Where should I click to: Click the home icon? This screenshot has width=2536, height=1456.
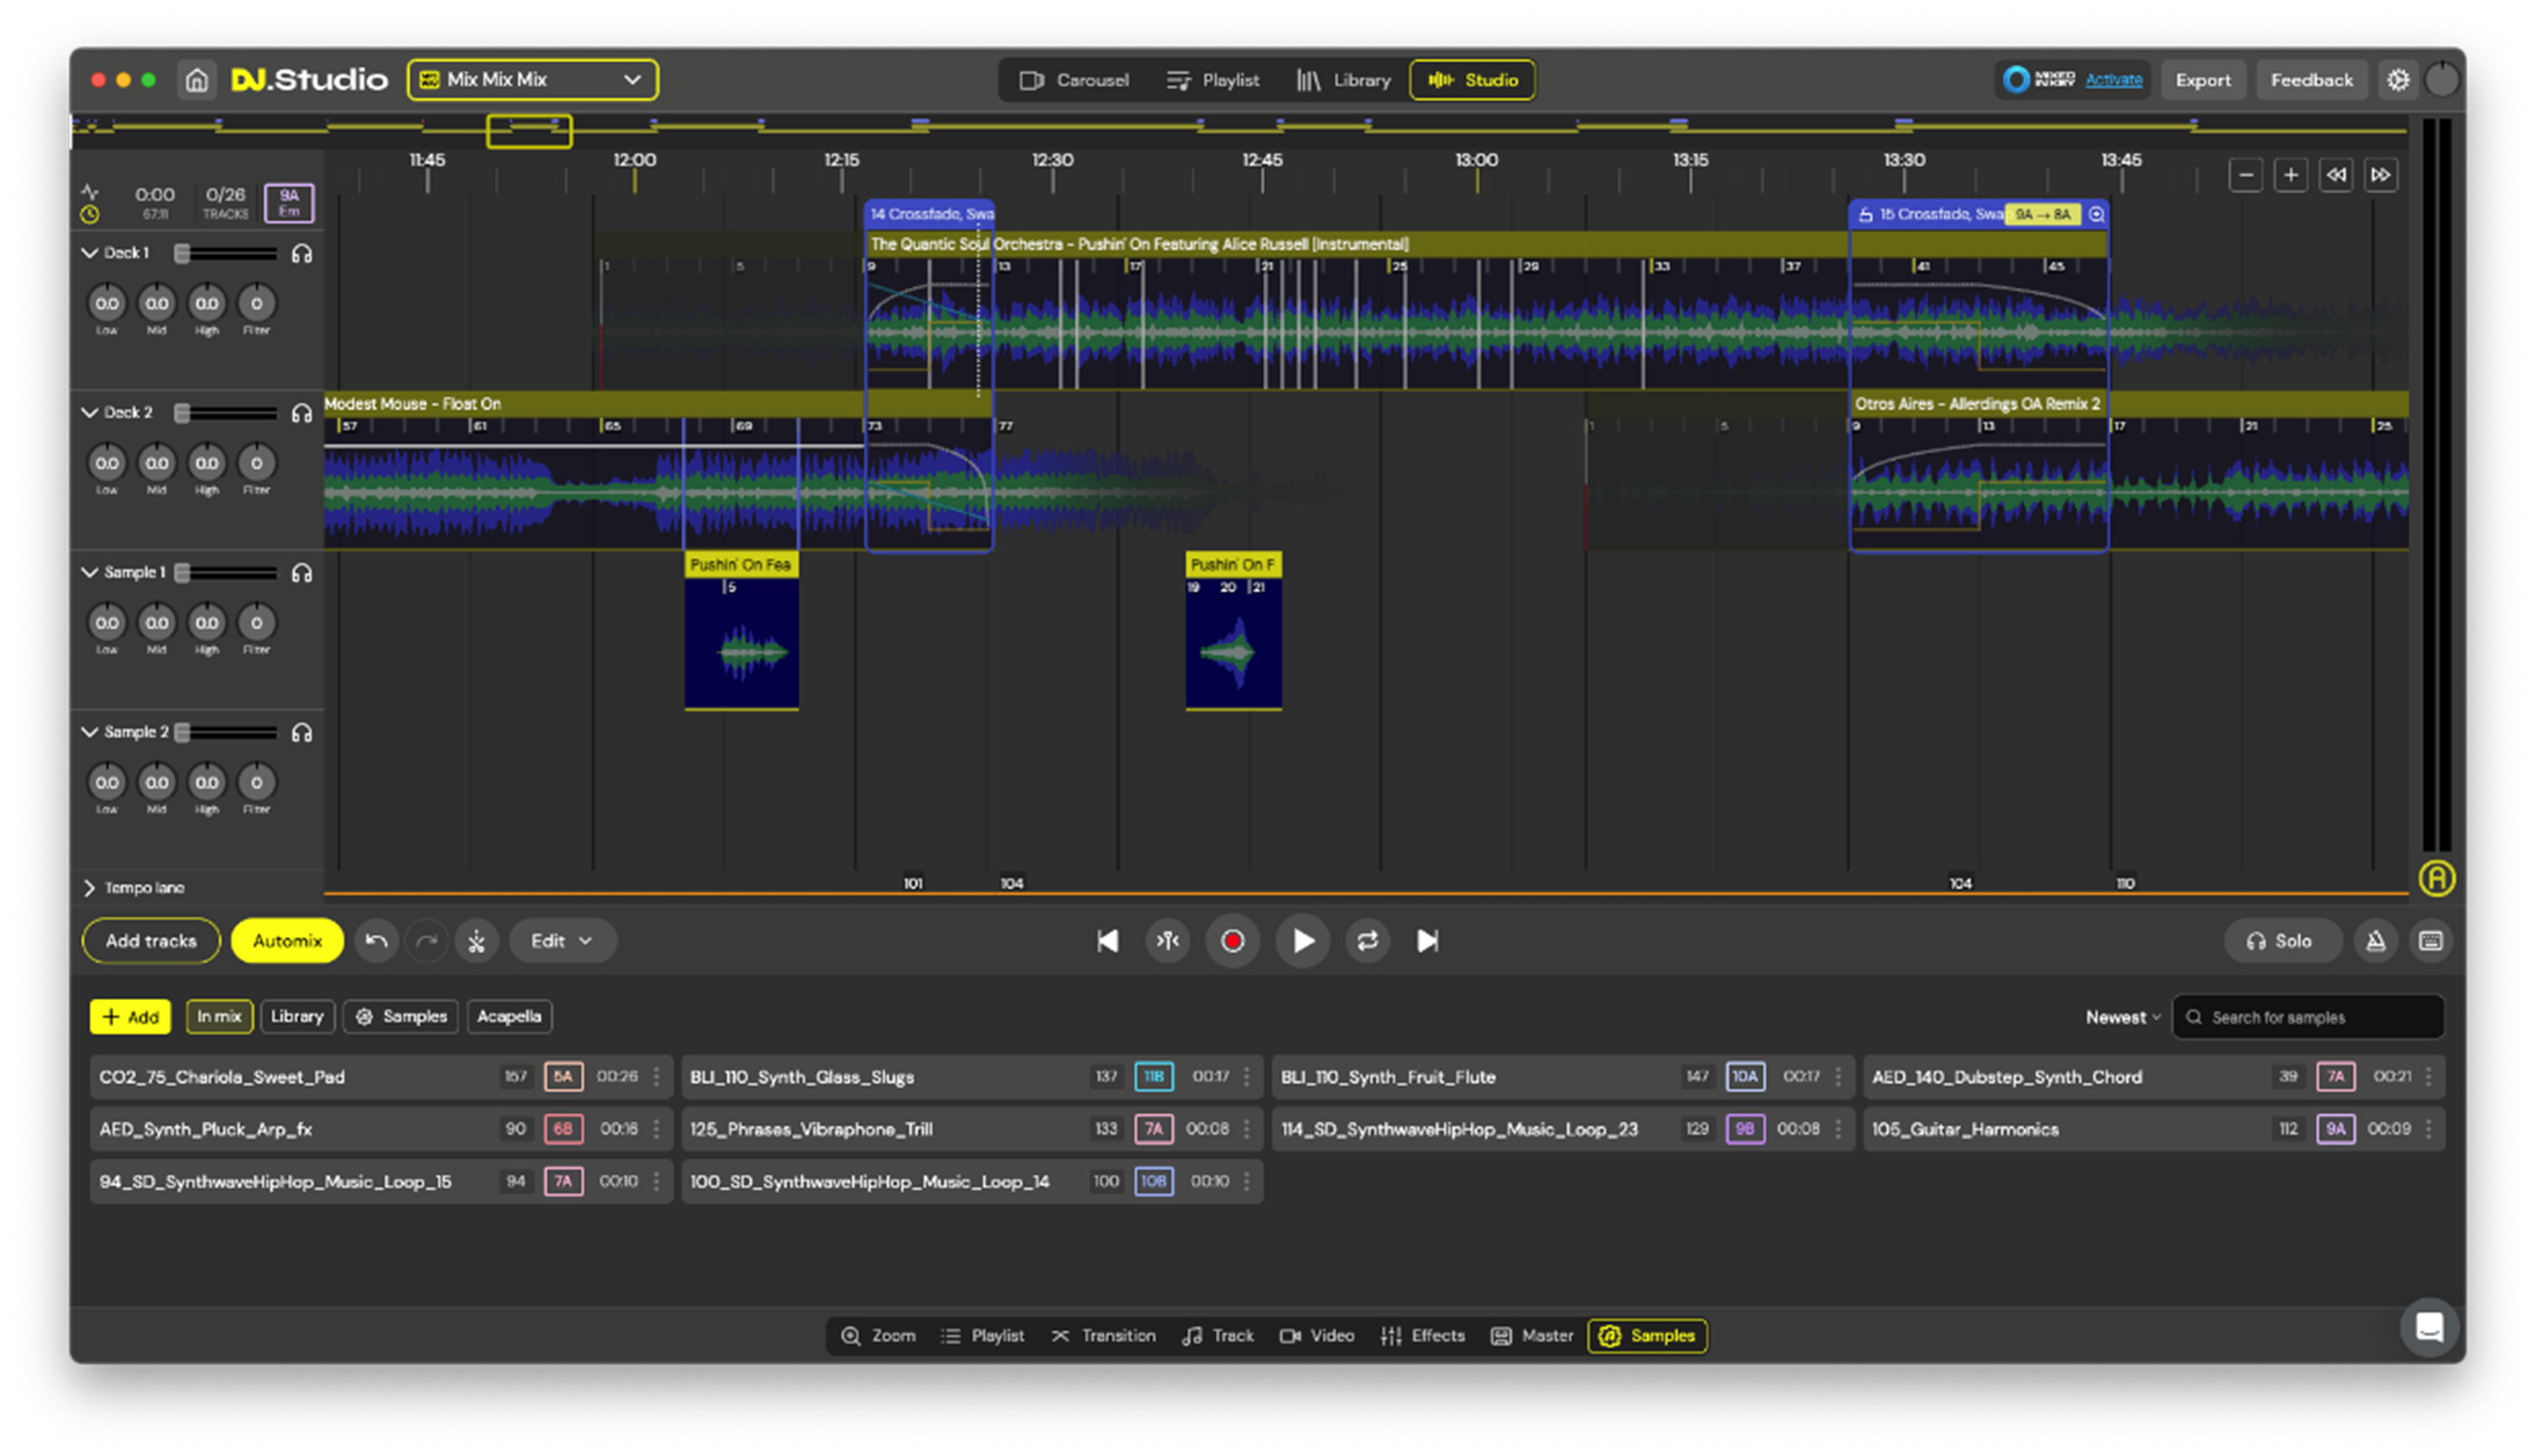[x=197, y=80]
